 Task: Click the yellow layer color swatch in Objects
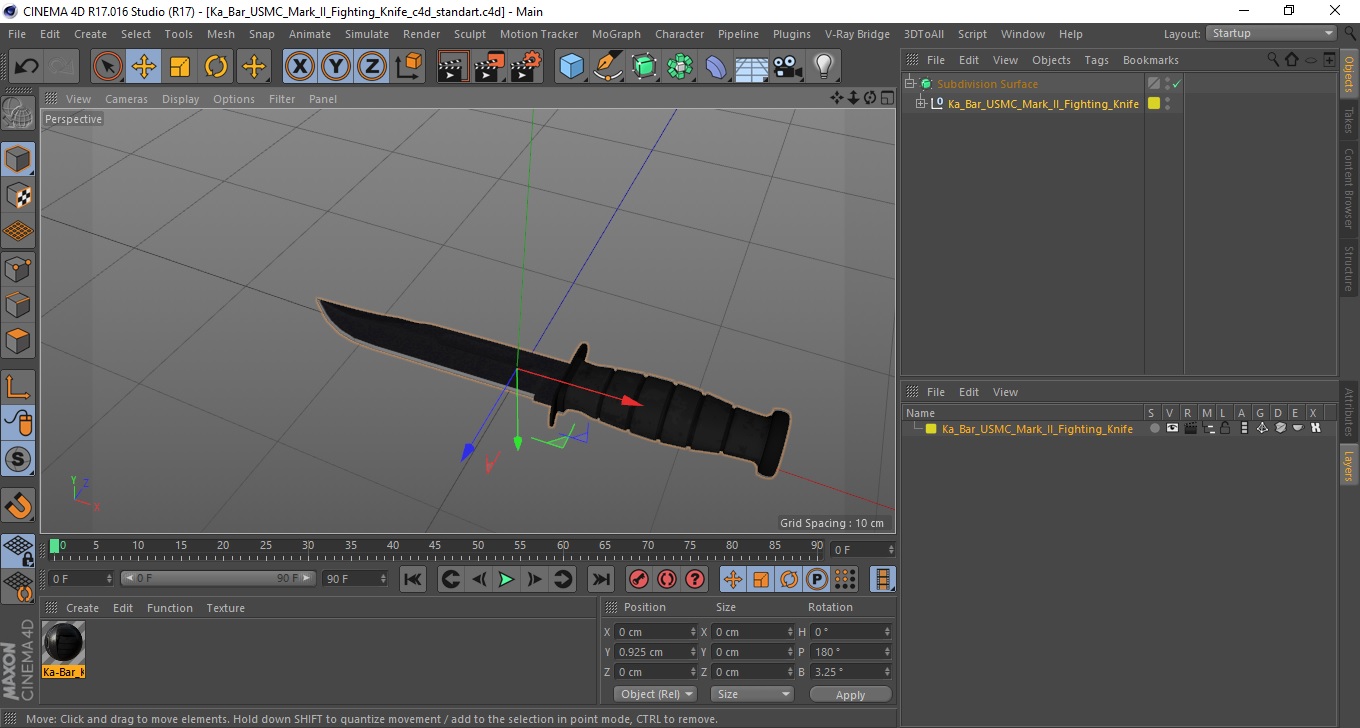(x=1154, y=104)
